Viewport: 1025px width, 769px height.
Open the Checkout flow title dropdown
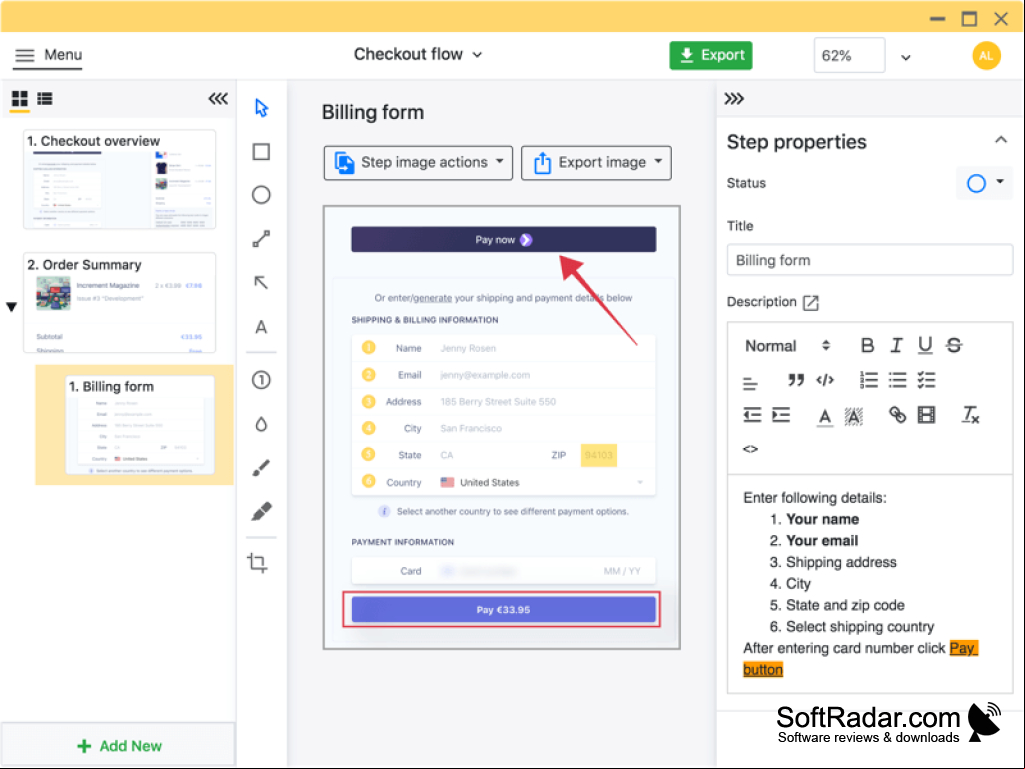pos(418,54)
